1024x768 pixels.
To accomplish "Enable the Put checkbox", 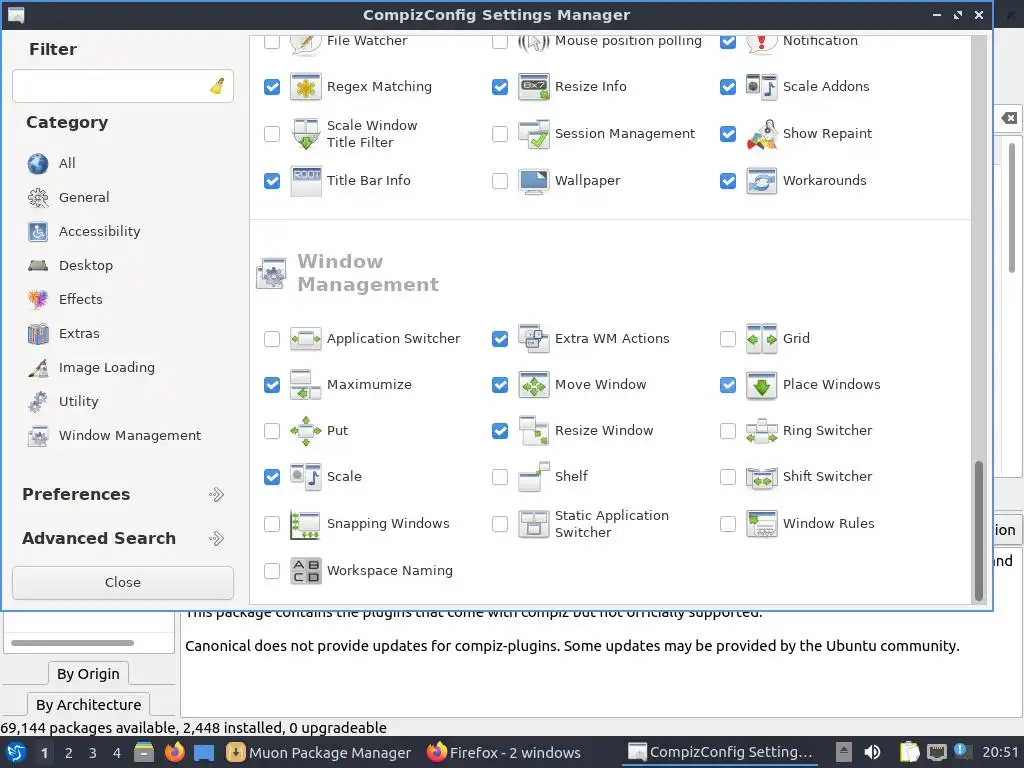I will (x=272, y=431).
